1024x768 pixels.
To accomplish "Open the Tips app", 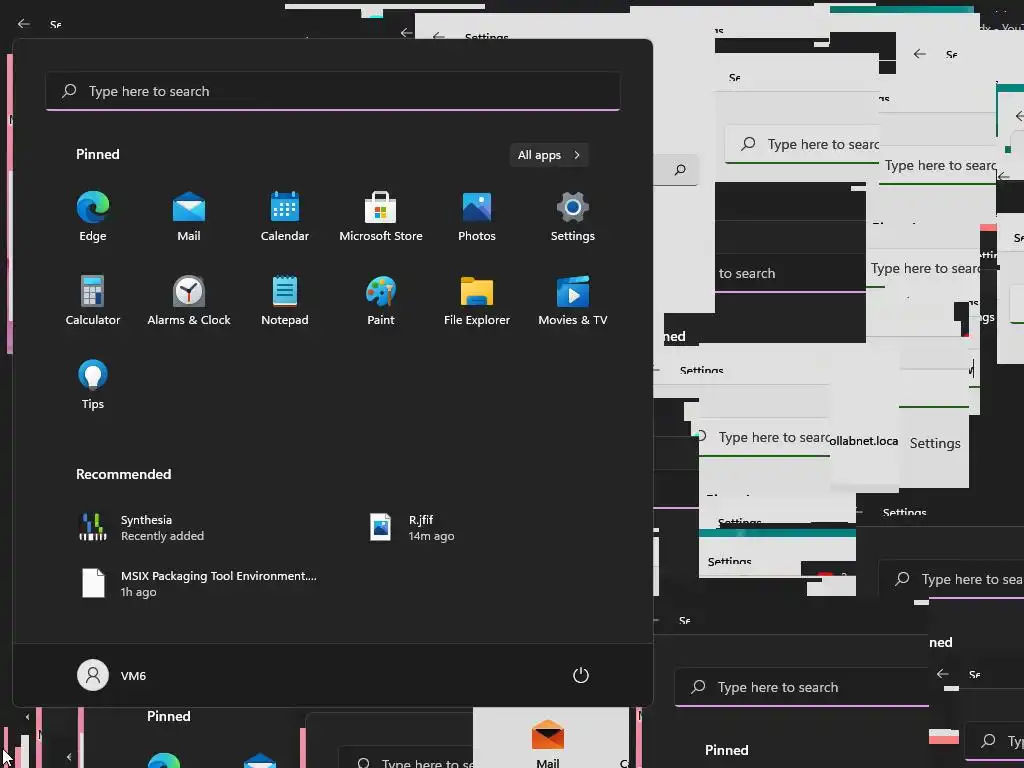I will coord(93,385).
